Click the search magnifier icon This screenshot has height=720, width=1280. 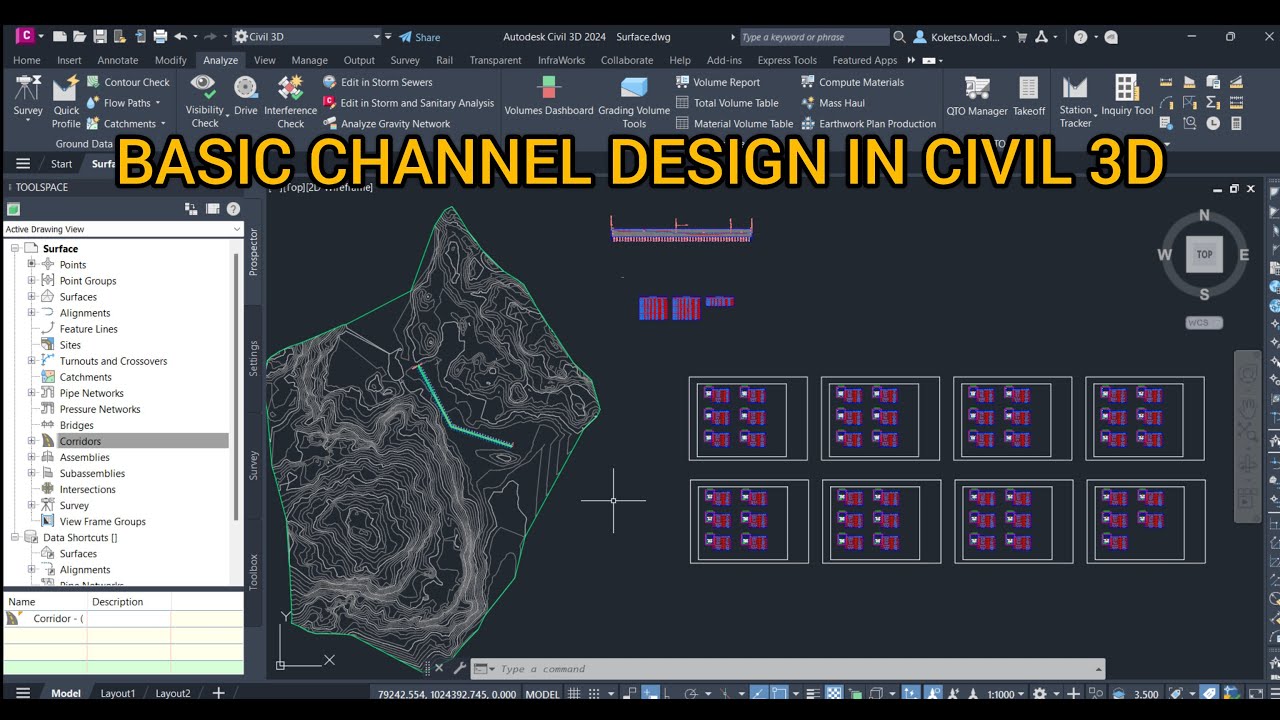tap(899, 37)
